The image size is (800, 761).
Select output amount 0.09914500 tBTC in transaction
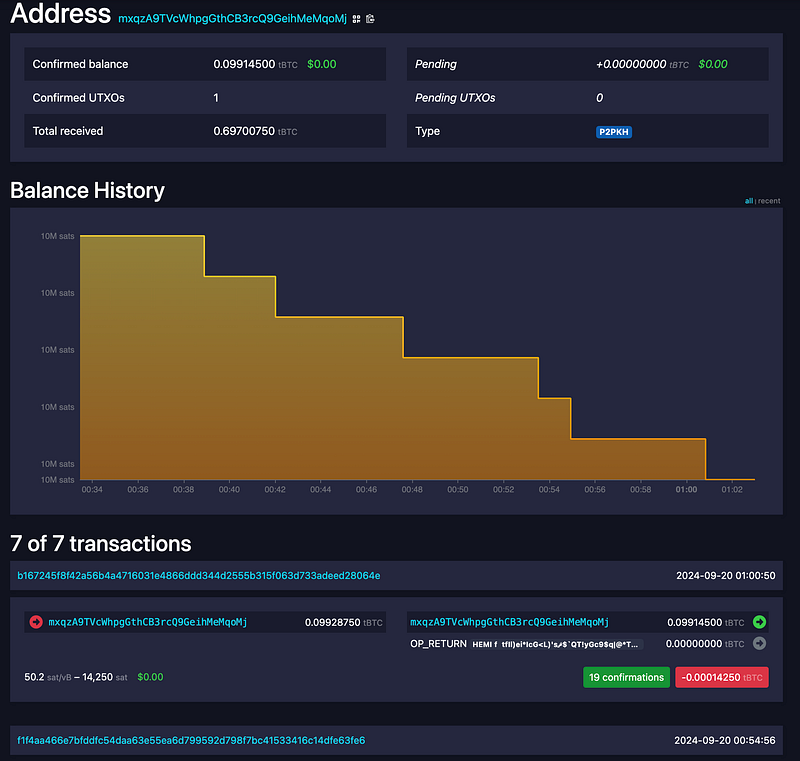click(x=706, y=622)
